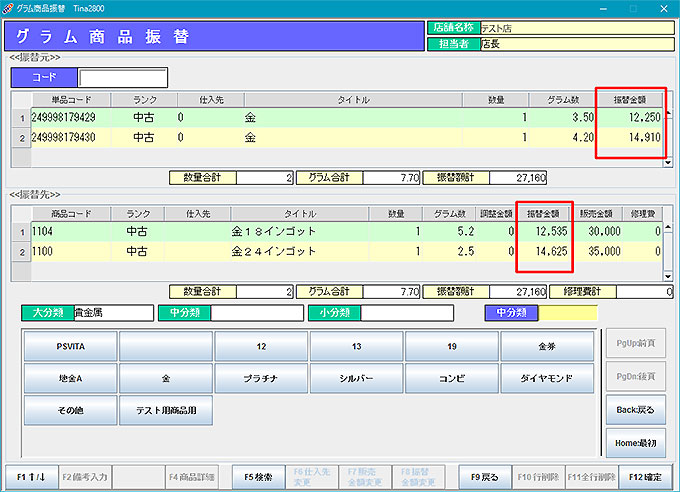Viewport: 680px width, 492px height.
Task: Click the 単品コード column header
Action: point(71,100)
